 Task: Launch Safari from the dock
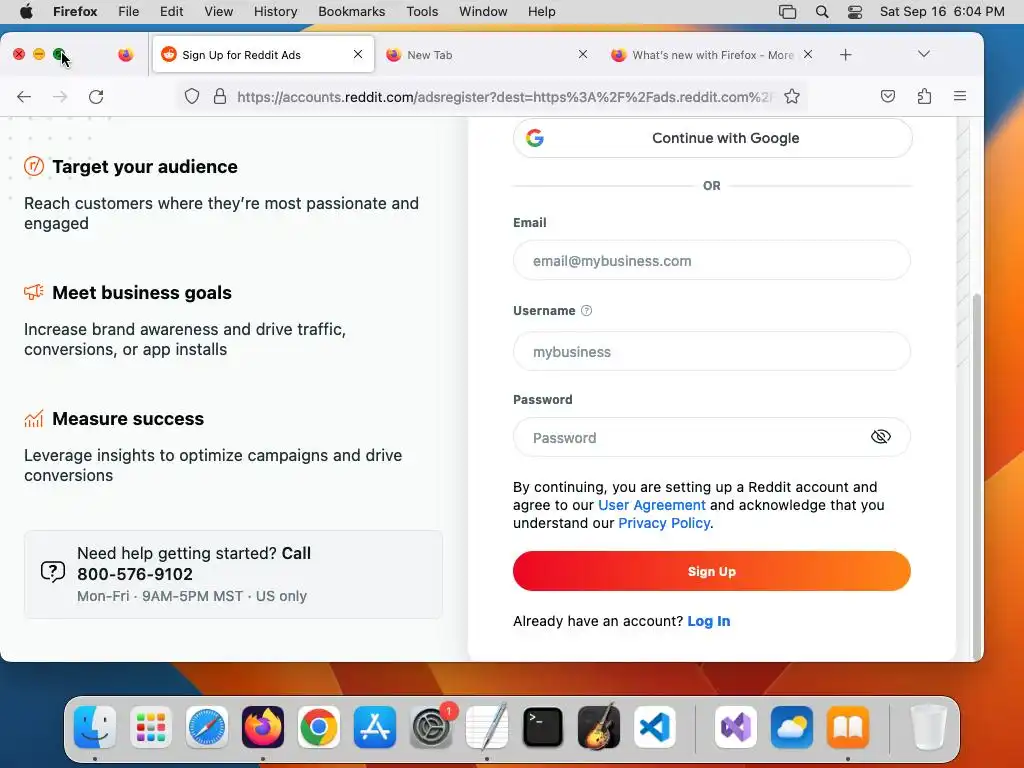(207, 726)
